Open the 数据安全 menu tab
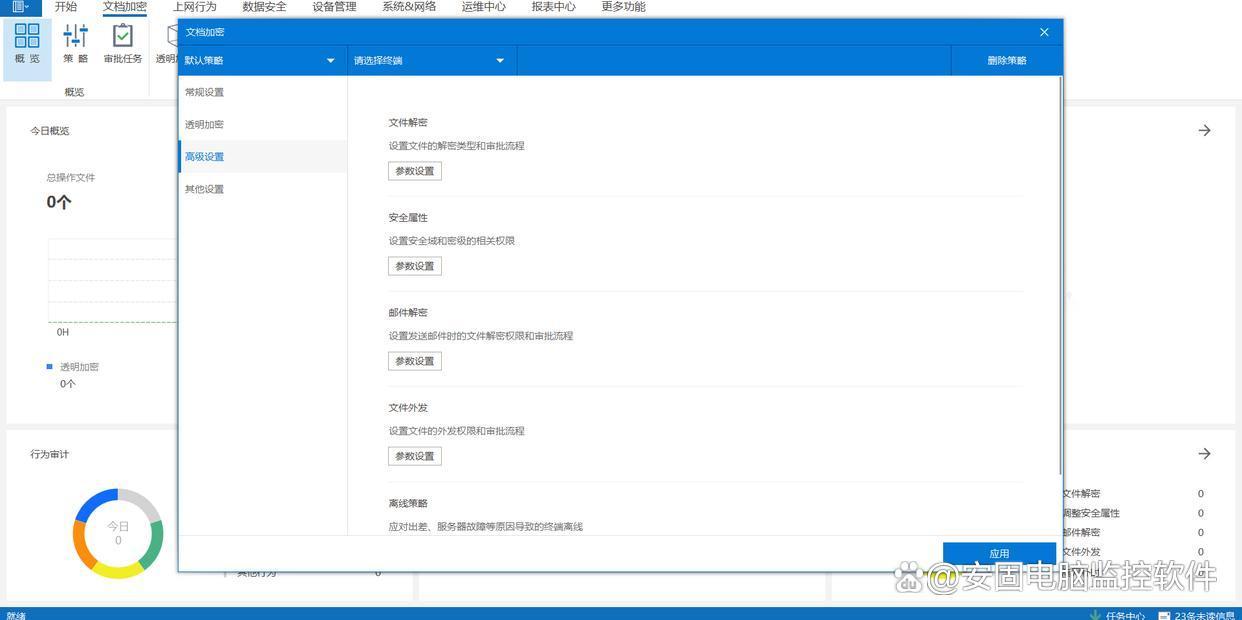The width and height of the screenshot is (1242, 620). pos(264,7)
